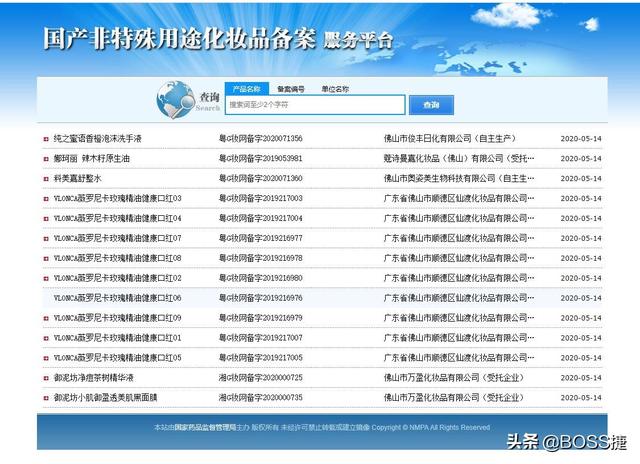Click filing number 粤G妆网备字2019216976
The height and width of the screenshot is (464, 640).
(x=261, y=298)
